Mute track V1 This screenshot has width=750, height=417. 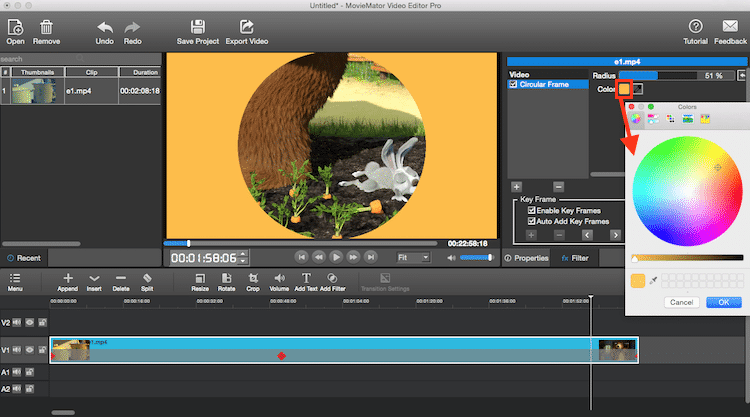17,350
